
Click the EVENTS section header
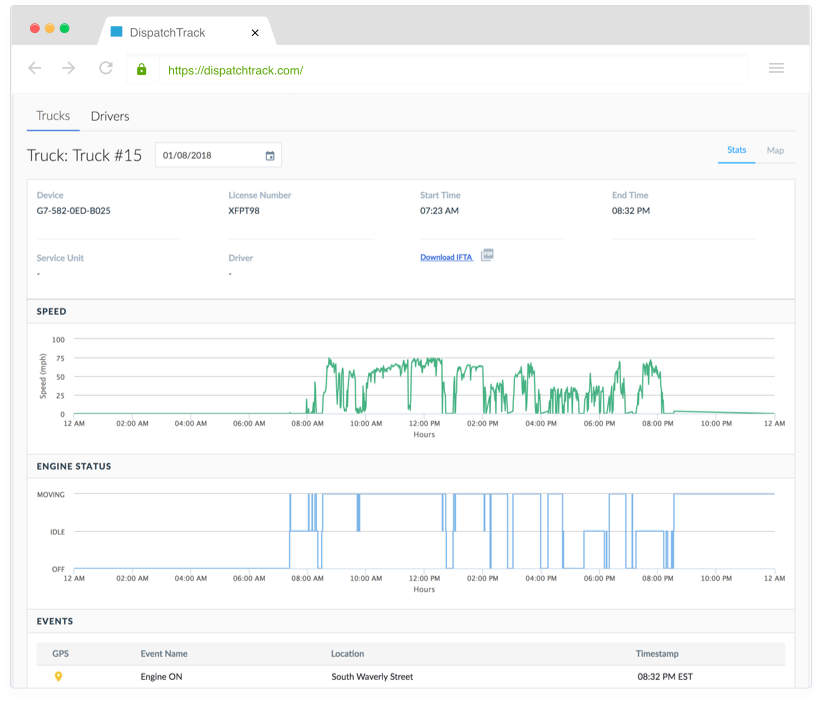(55, 621)
